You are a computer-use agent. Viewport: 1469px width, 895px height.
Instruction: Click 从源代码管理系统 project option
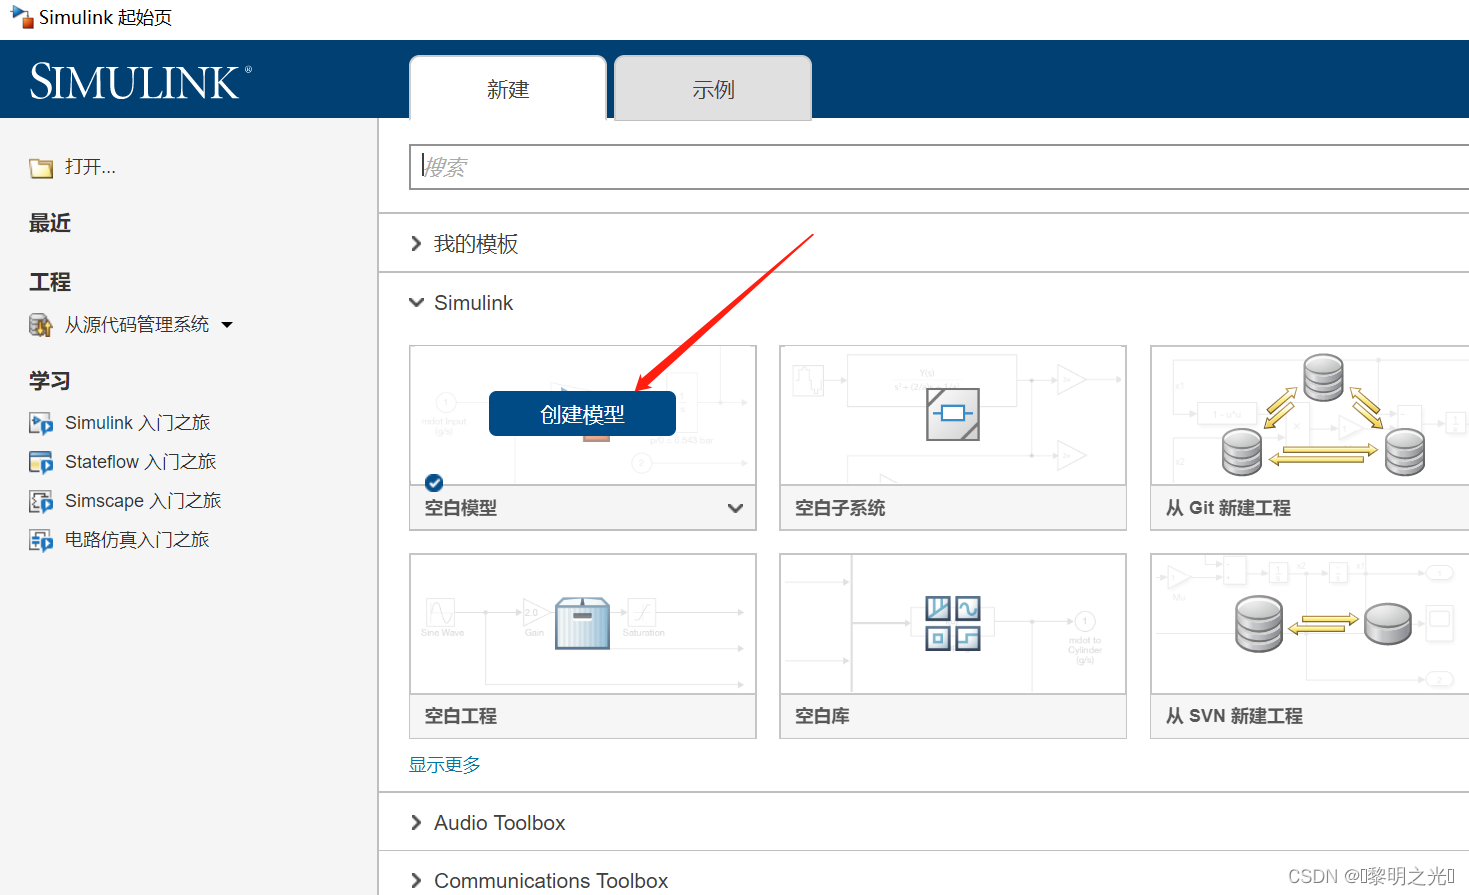(137, 324)
